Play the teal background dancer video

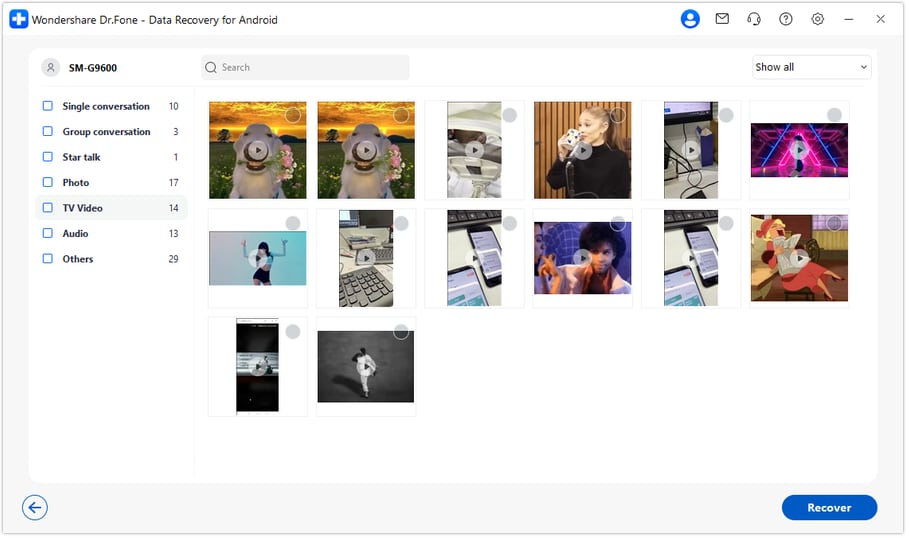[257, 258]
